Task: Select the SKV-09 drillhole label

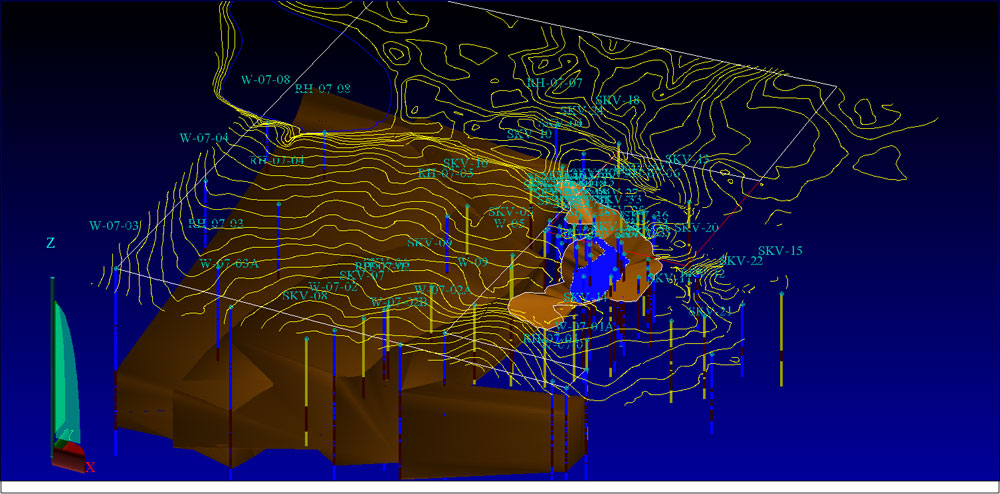Action: [429, 243]
